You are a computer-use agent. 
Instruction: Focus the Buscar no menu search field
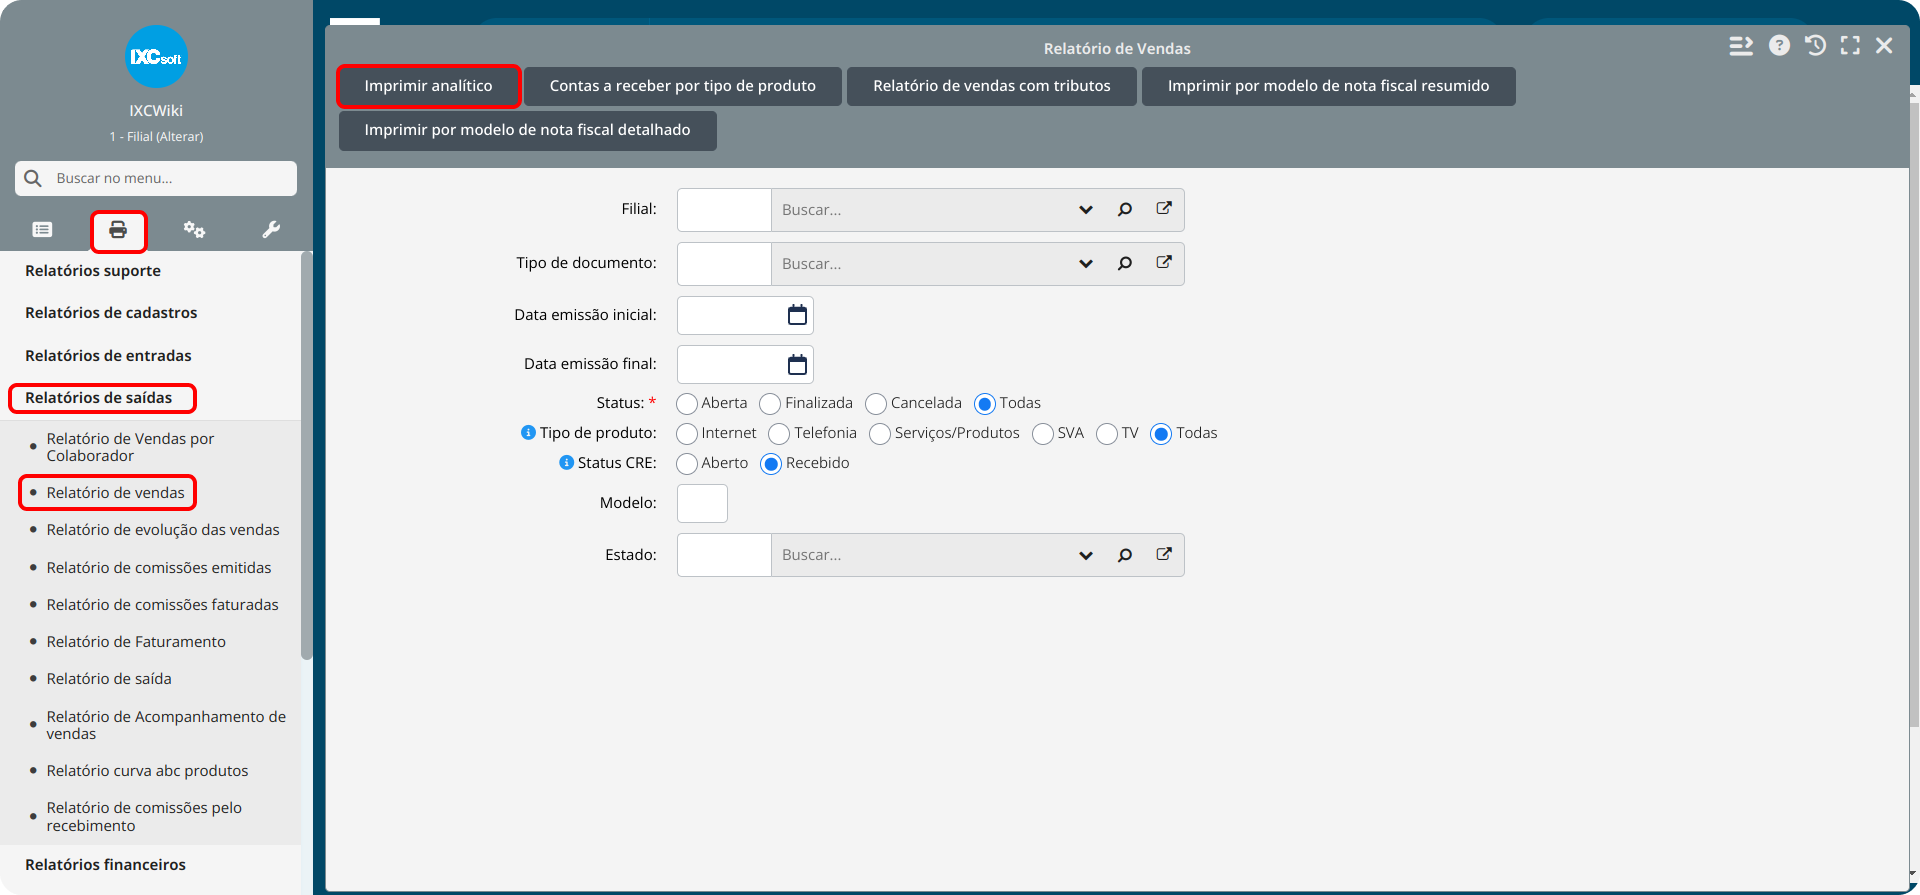(156, 178)
